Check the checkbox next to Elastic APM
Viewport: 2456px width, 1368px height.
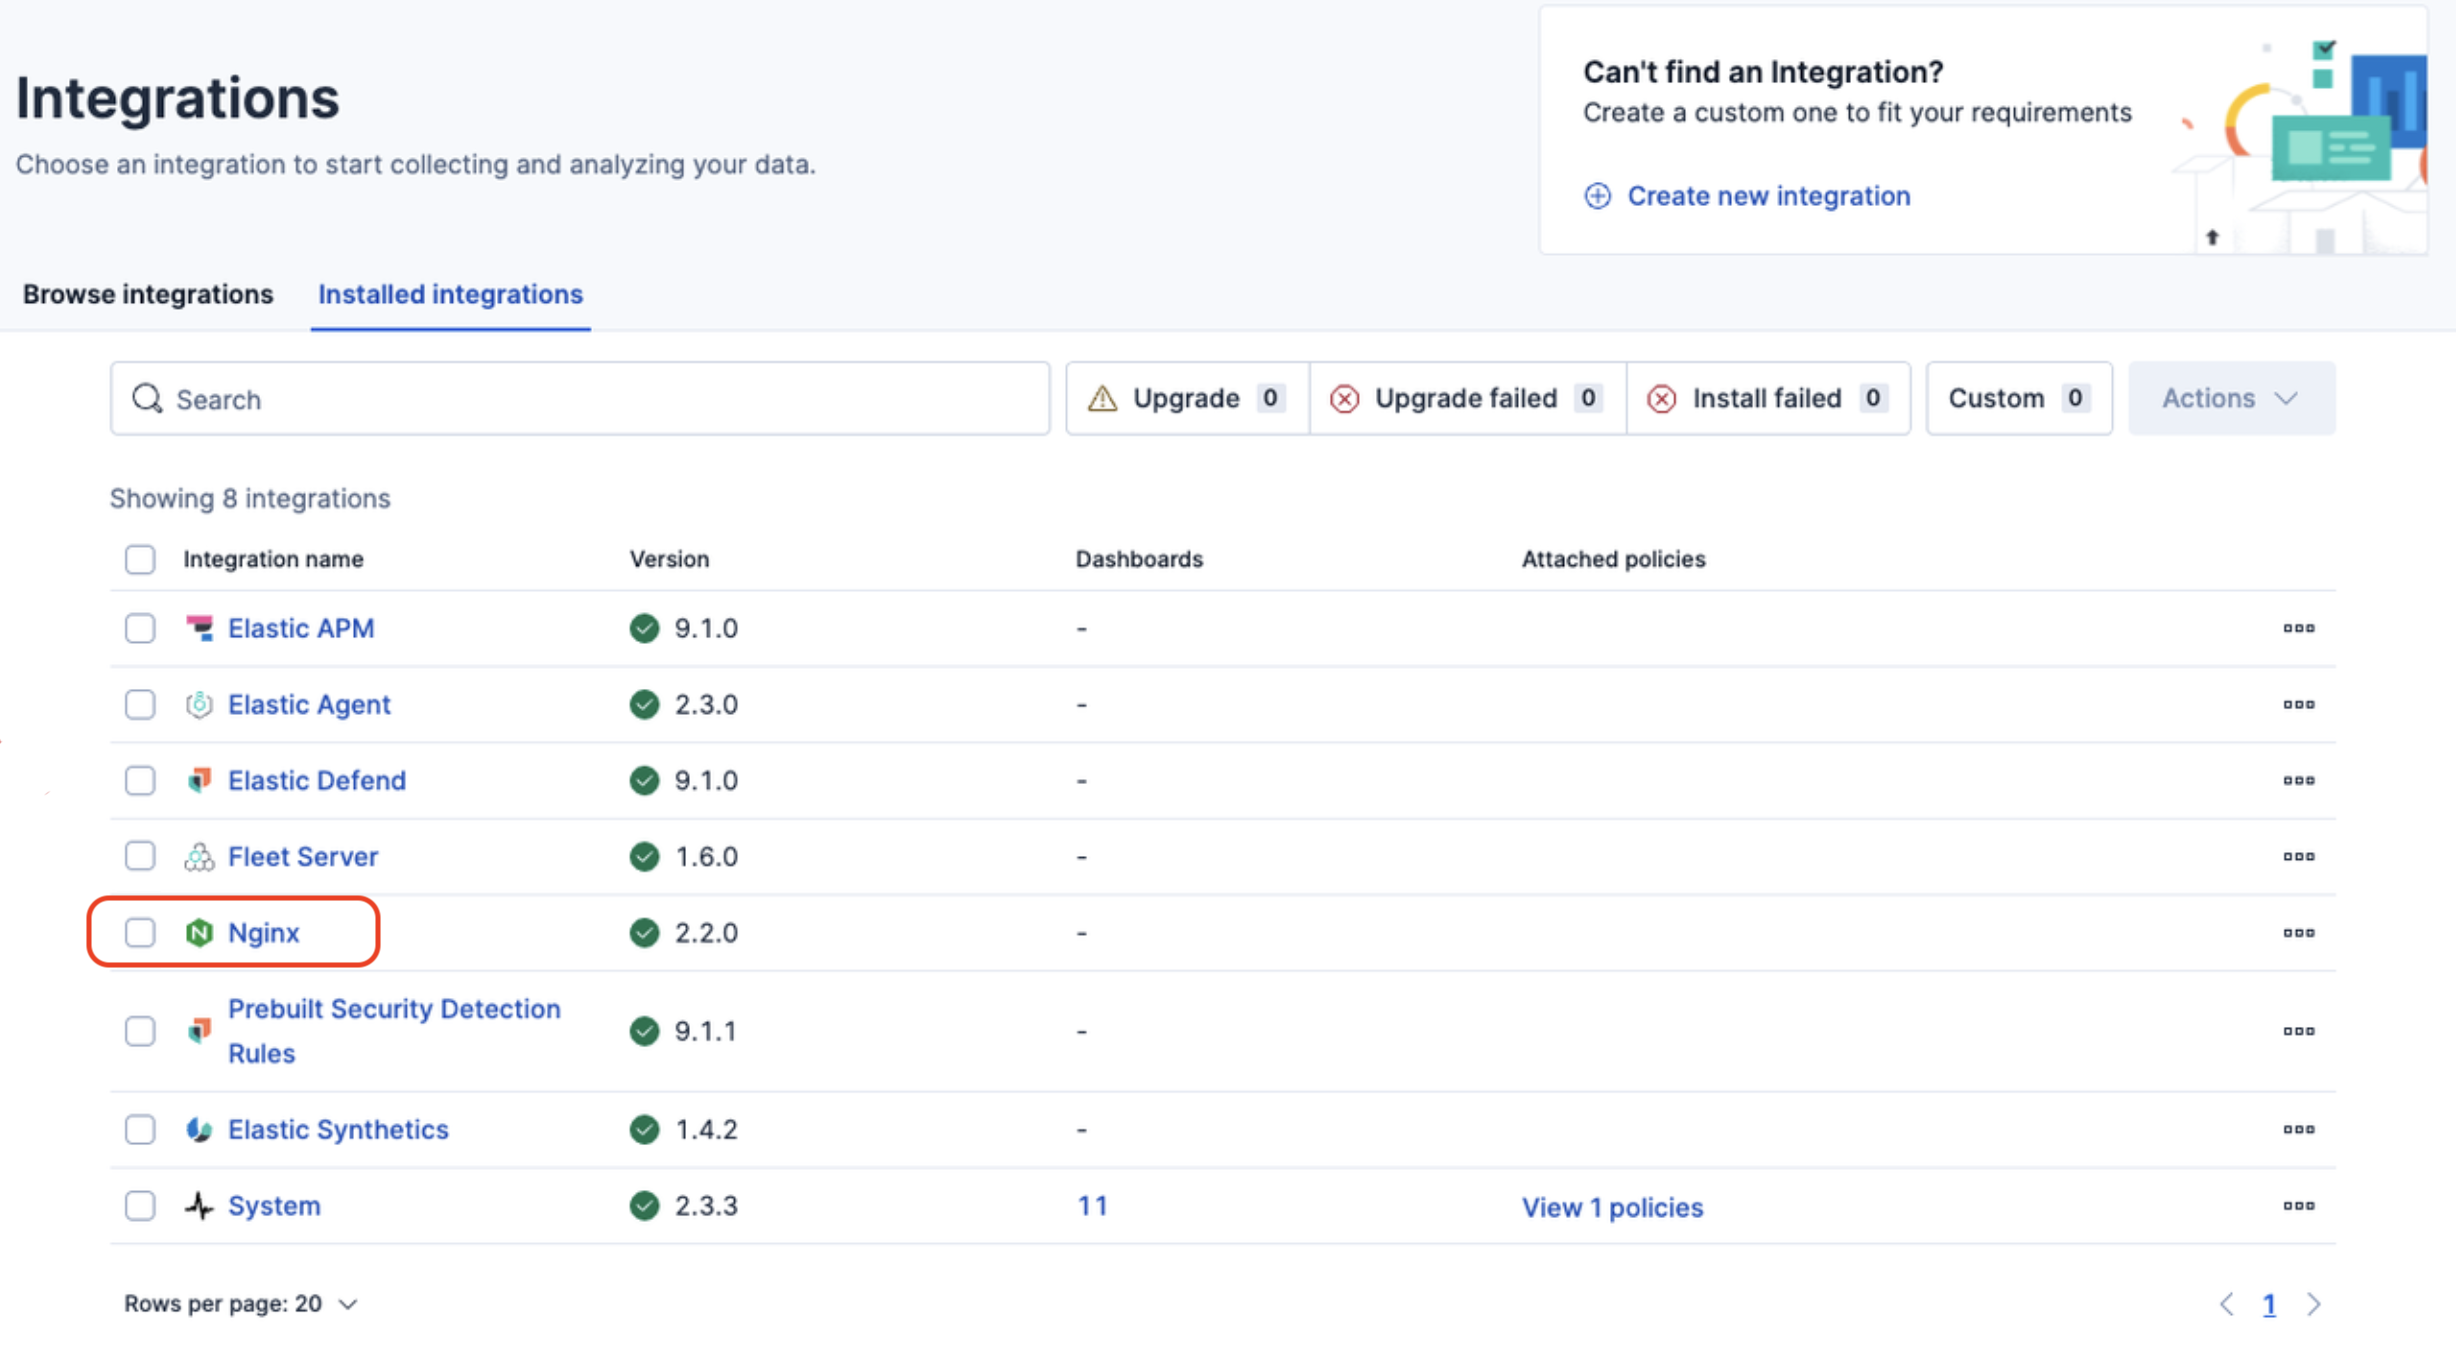pyautogui.click(x=140, y=628)
